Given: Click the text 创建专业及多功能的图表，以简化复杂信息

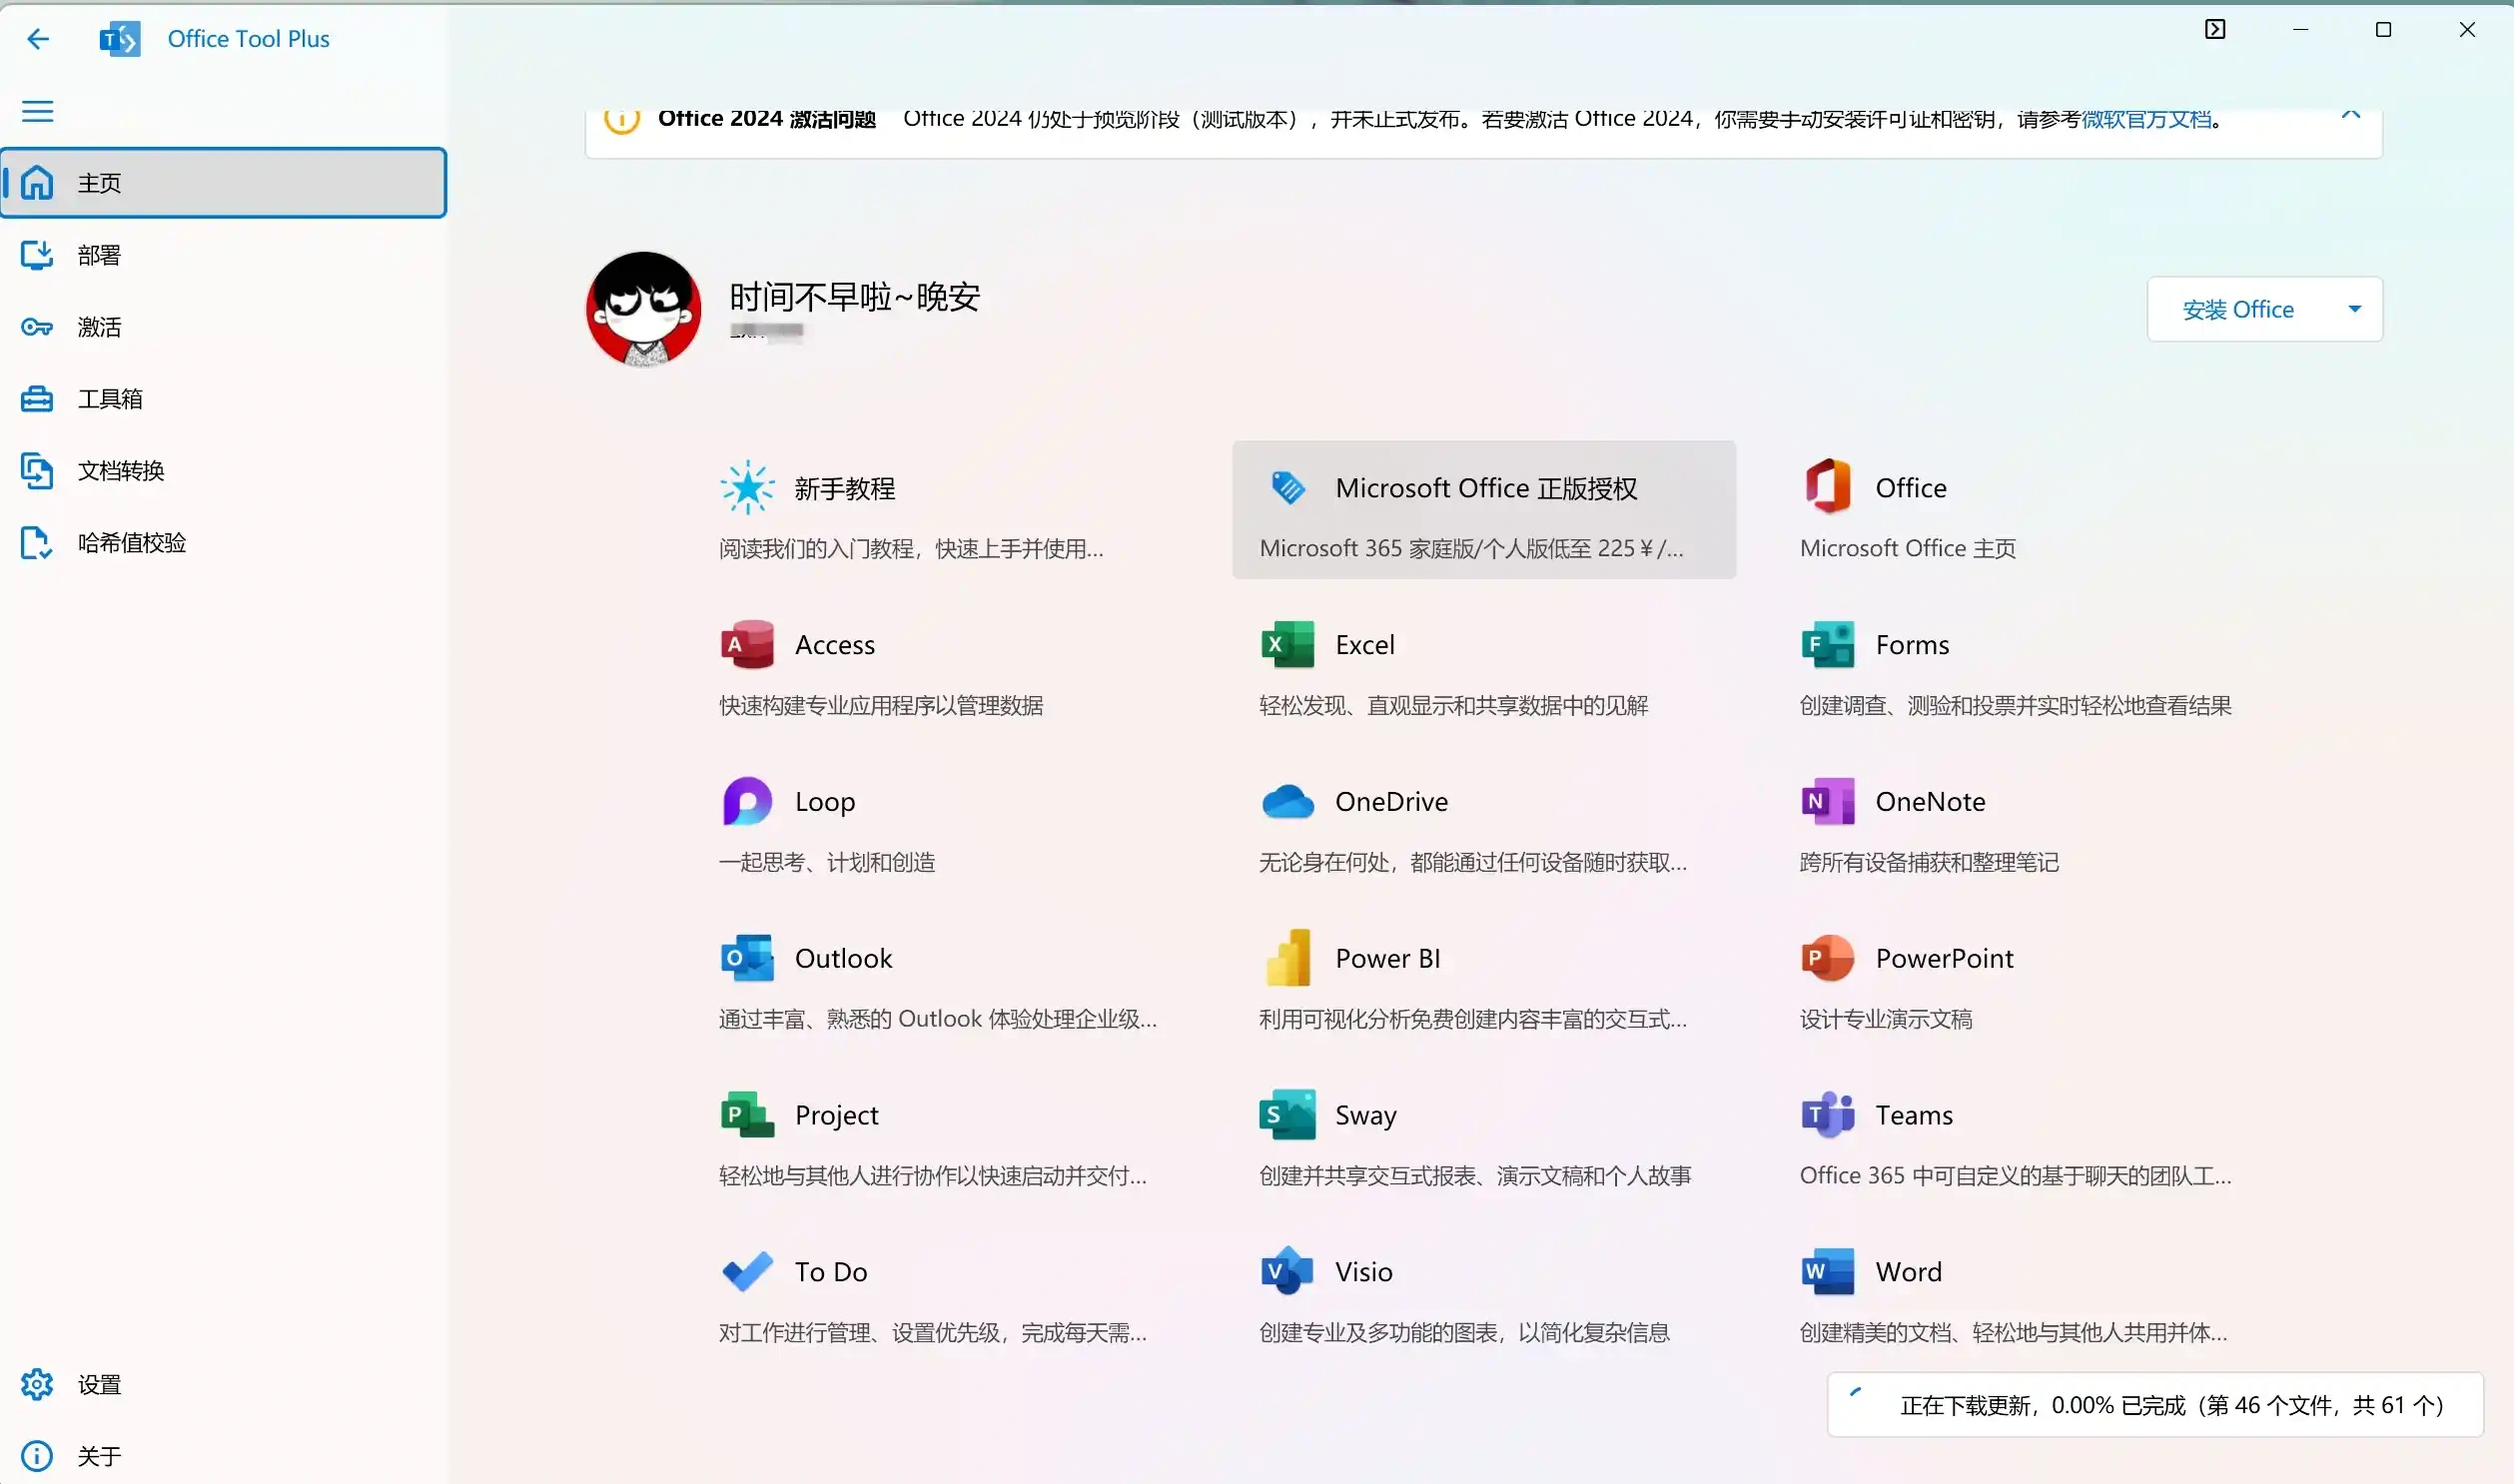Looking at the screenshot, I should [x=1465, y=1333].
